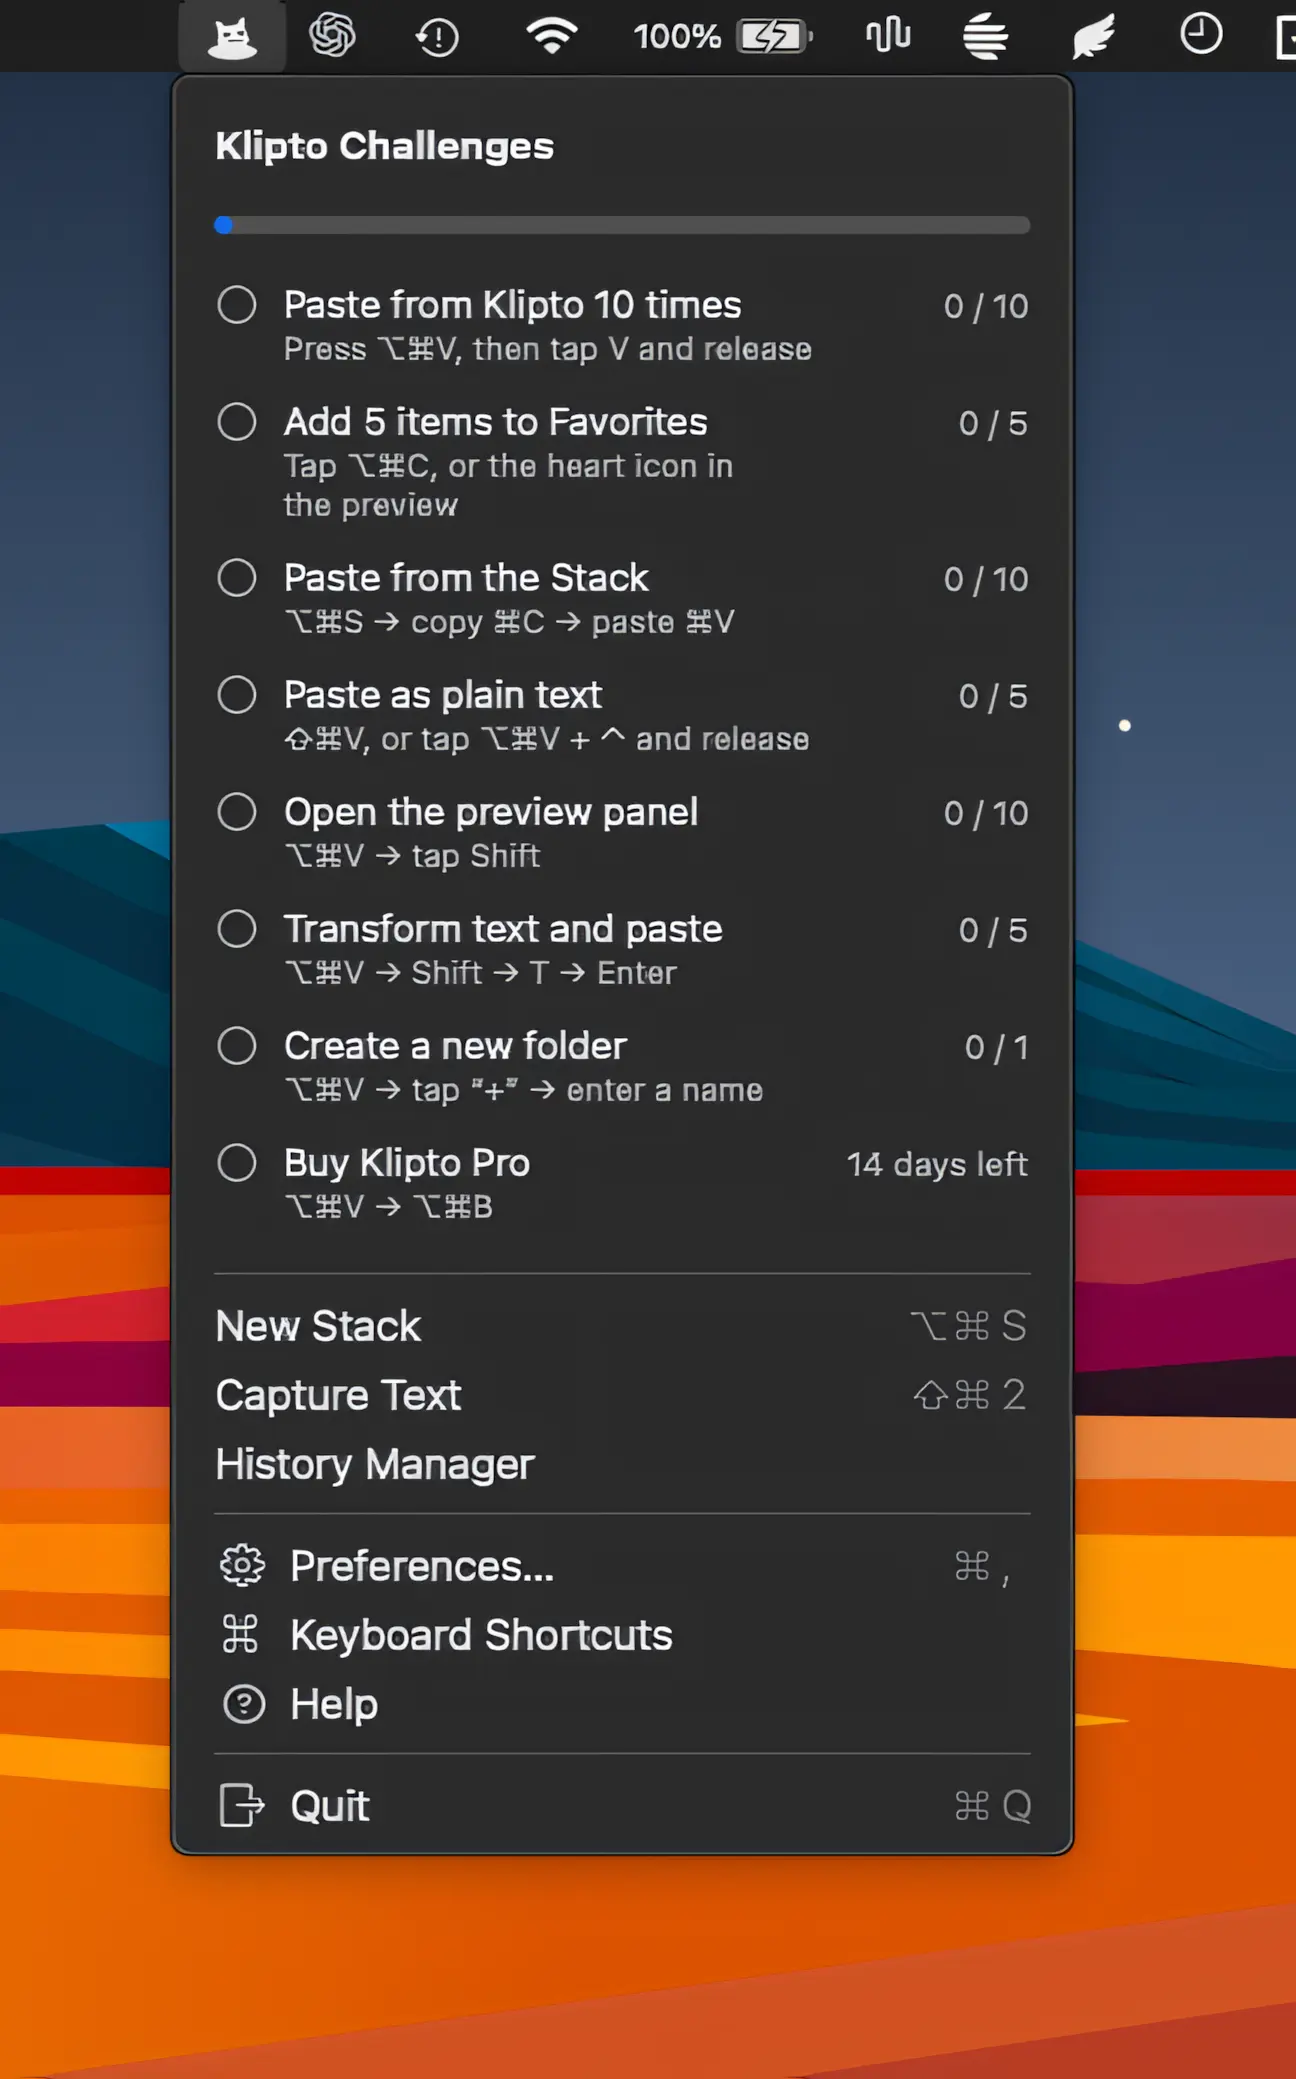Click the hint '⌥⌘V → ⌥⌘B' under Buy Klipto Pro
The image size is (1296, 2079).
click(x=389, y=1207)
